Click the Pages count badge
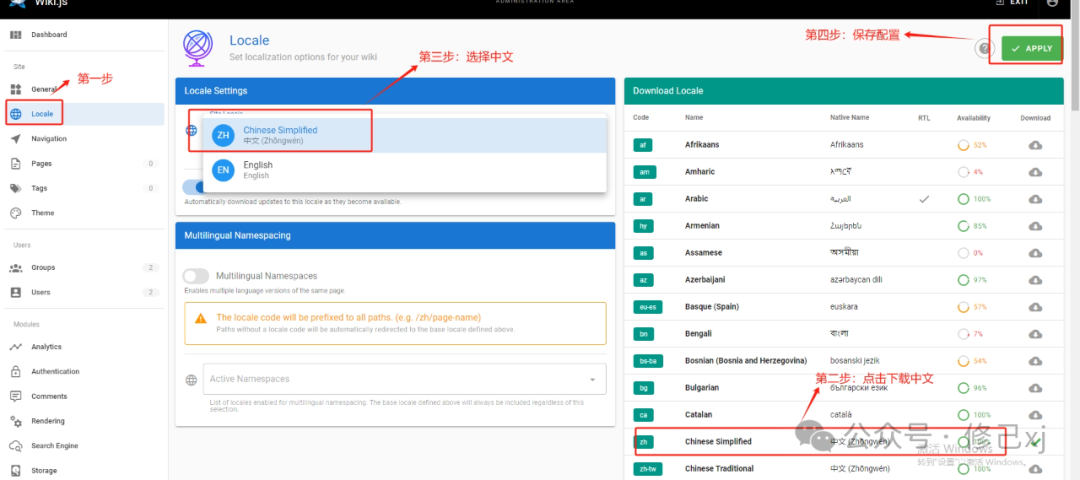This screenshot has height=480, width=1080. [x=150, y=163]
